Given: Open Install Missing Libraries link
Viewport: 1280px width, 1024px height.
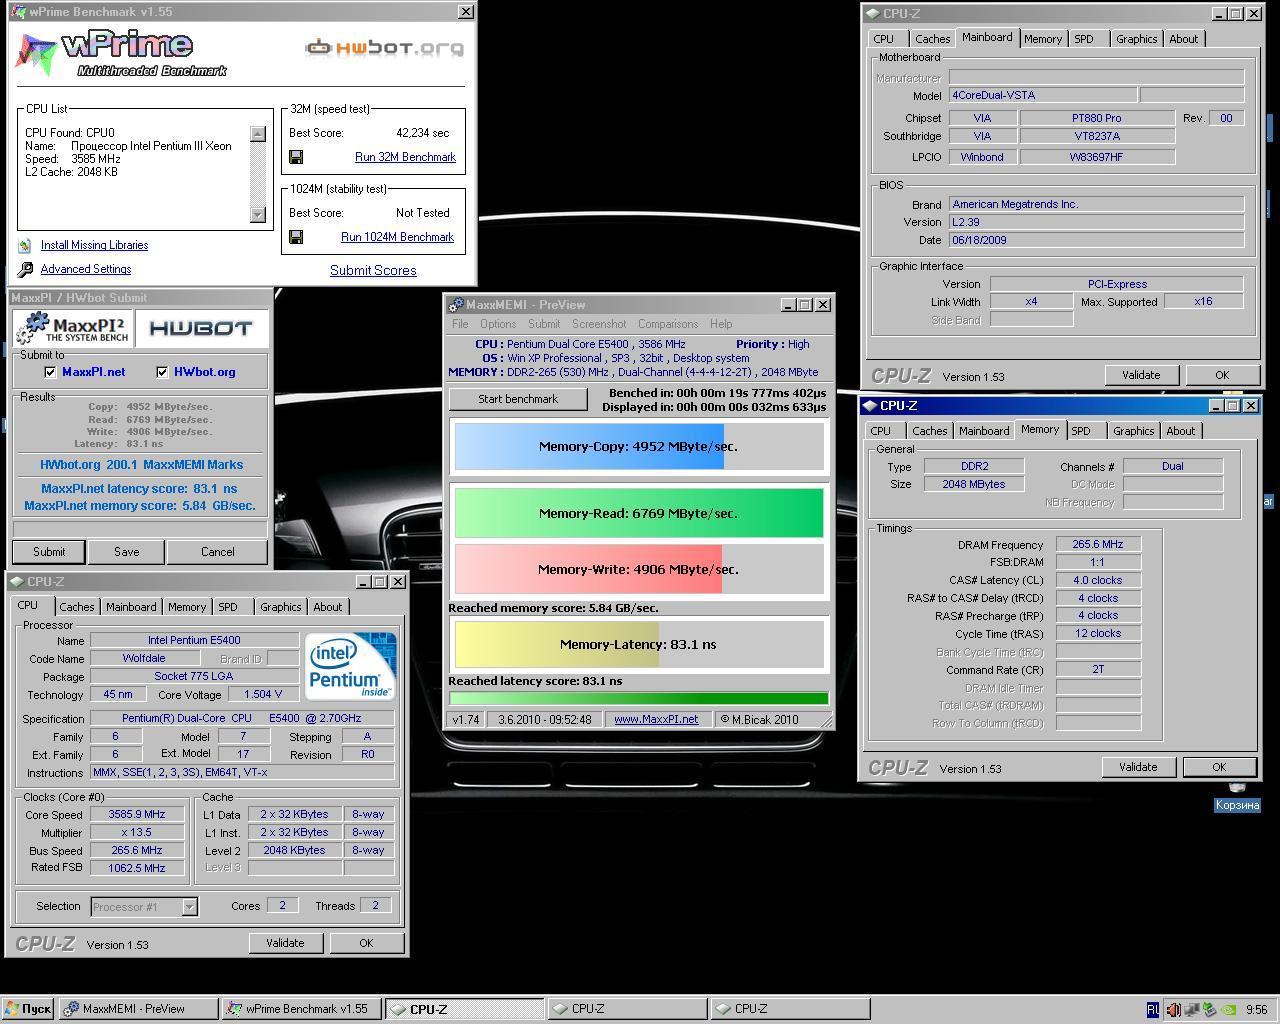Looking at the screenshot, I should [94, 245].
